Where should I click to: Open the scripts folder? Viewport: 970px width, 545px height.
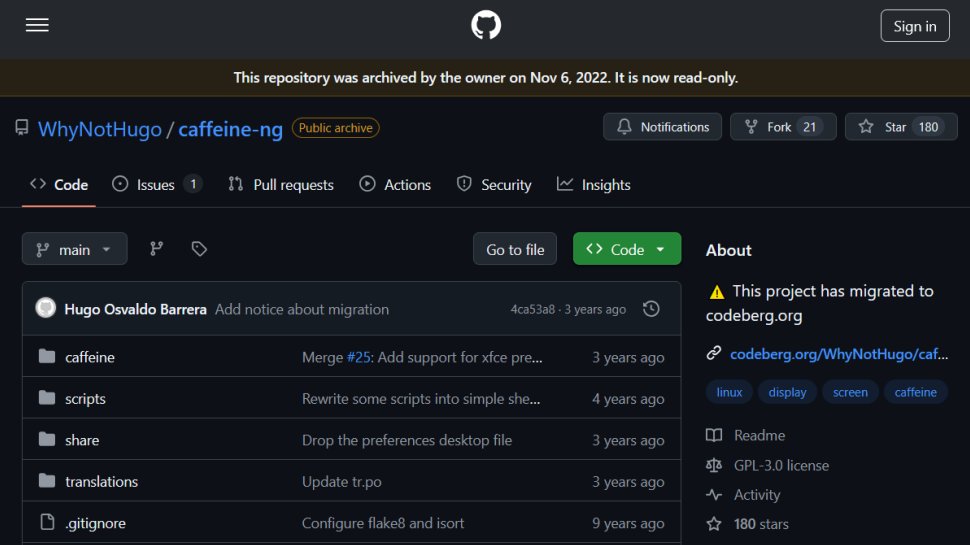tap(85, 398)
